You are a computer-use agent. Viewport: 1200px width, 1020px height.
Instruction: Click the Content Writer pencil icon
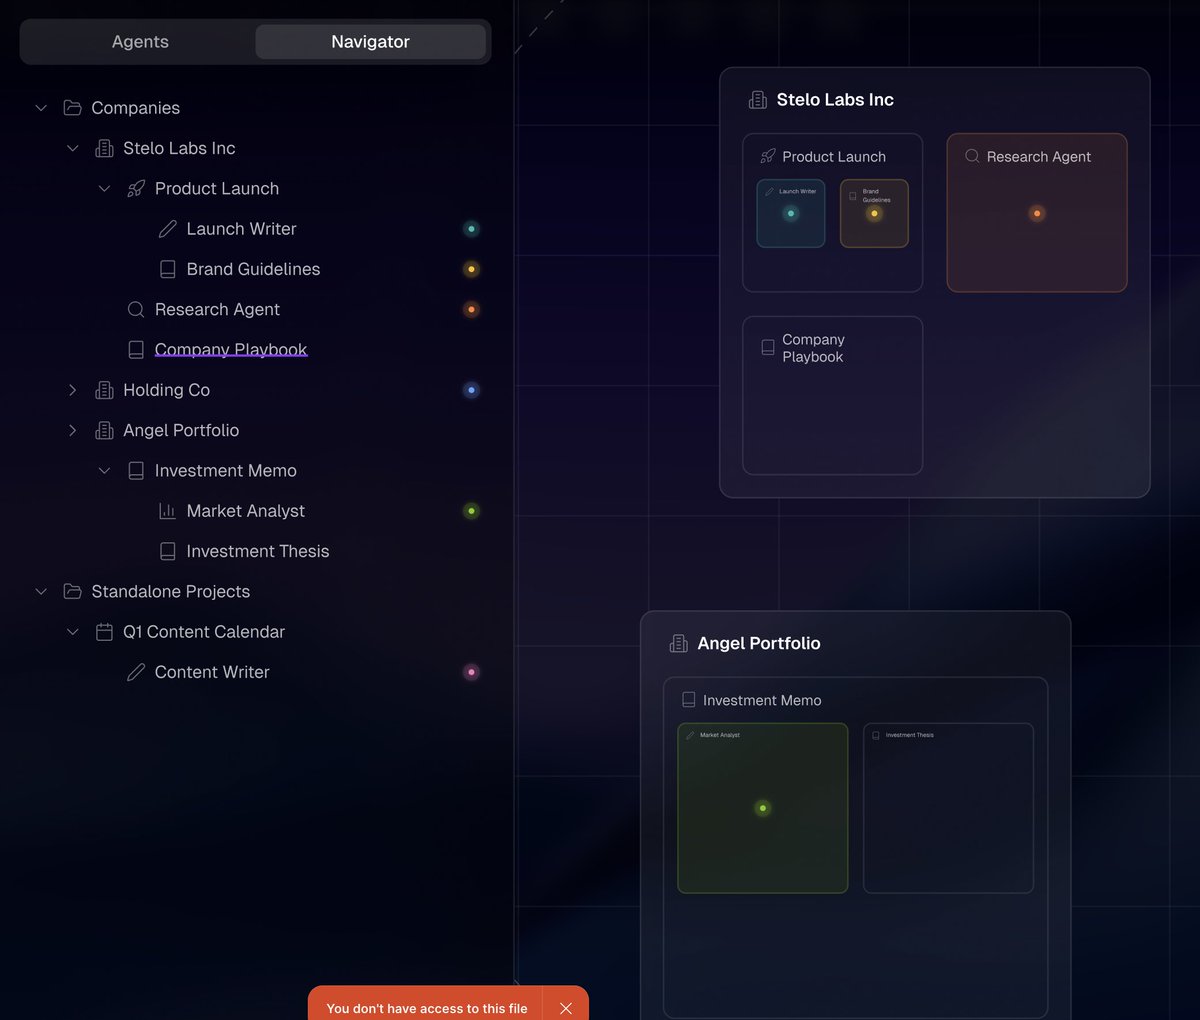[136, 672]
